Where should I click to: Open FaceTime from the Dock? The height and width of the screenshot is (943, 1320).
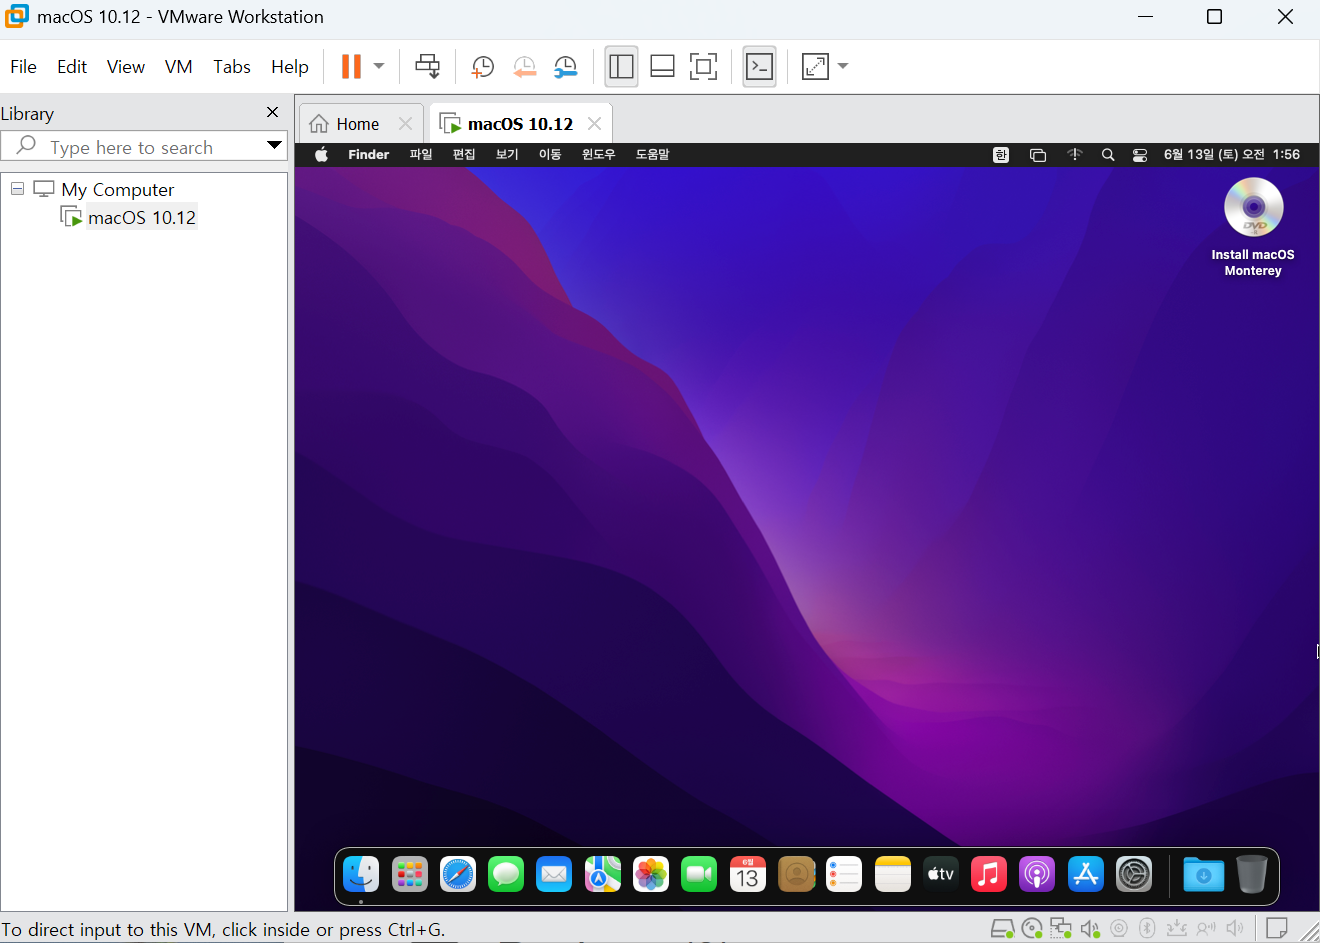pos(699,875)
